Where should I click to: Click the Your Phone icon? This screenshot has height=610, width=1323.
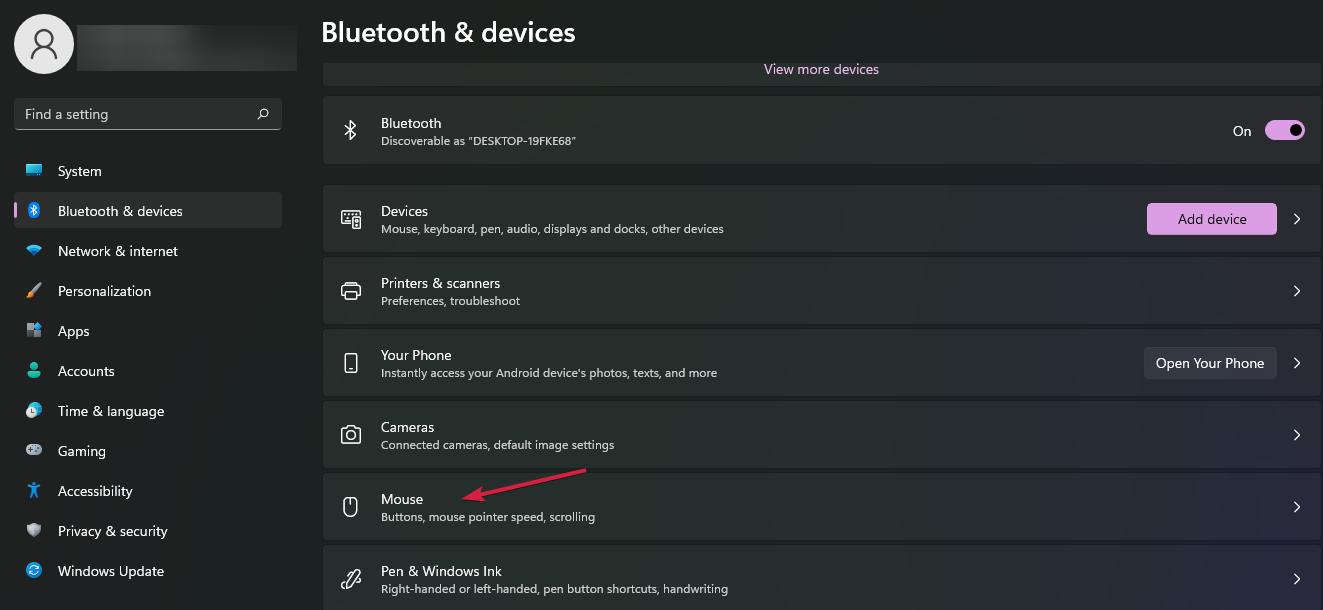[x=351, y=363]
